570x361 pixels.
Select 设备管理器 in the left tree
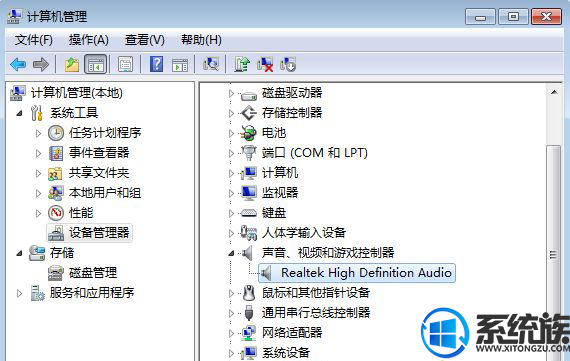89,233
